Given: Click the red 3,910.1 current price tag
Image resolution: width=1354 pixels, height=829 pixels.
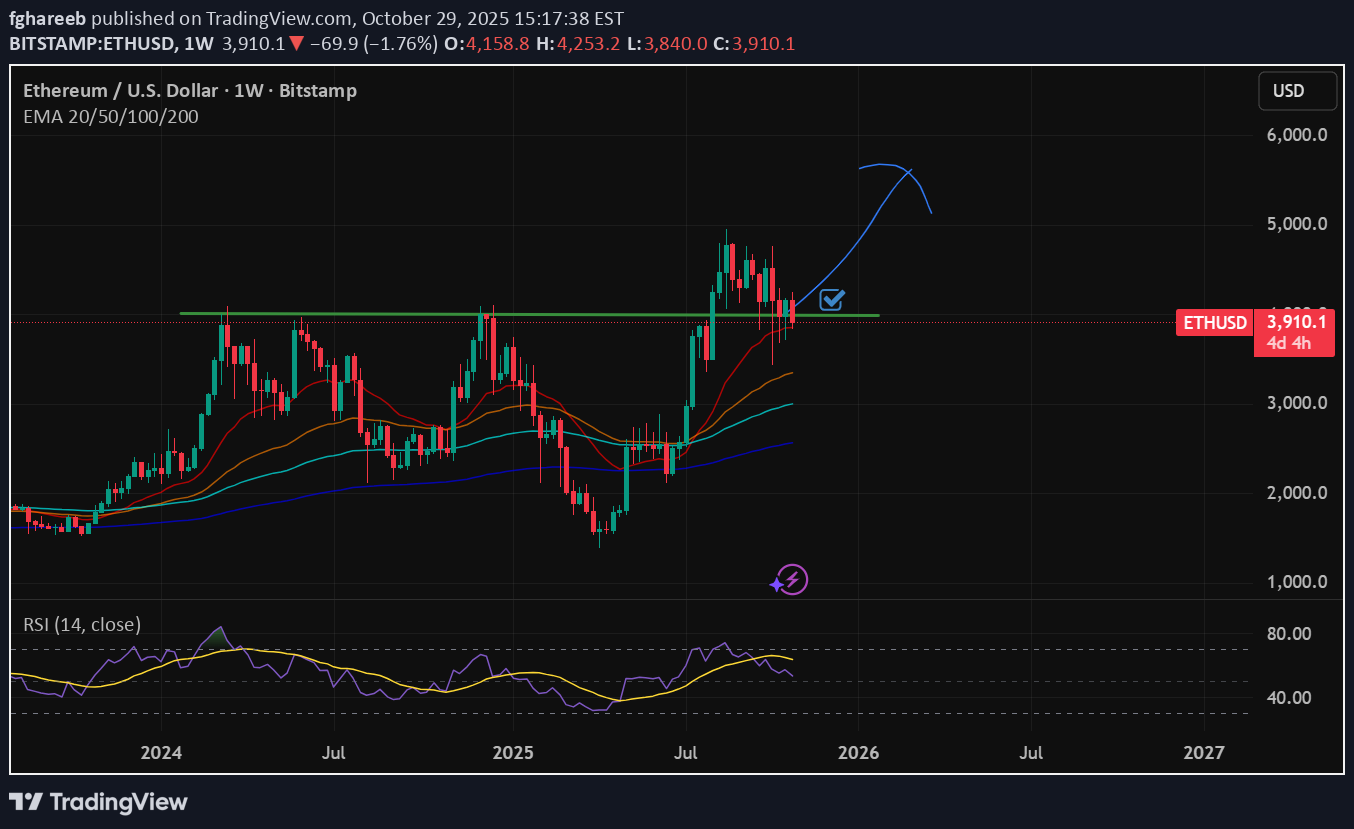Looking at the screenshot, I should click(x=1295, y=322).
